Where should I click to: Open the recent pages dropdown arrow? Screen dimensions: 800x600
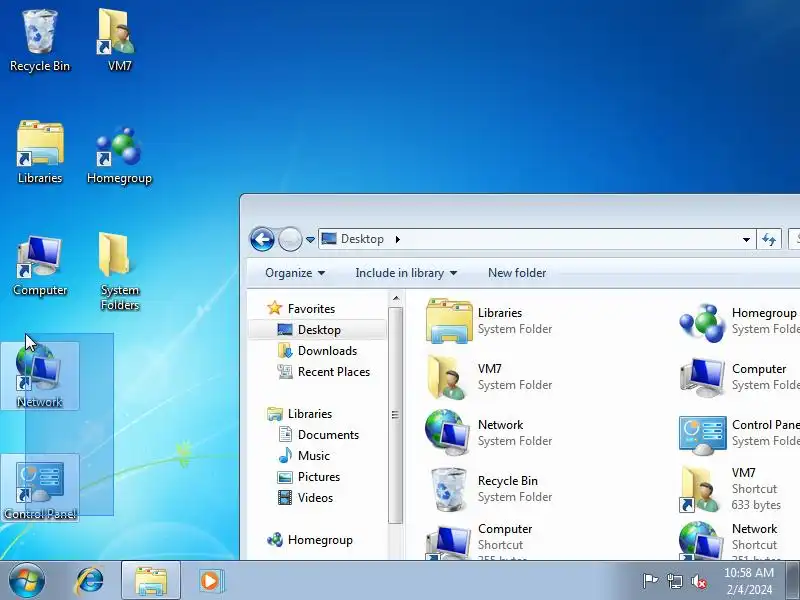(310, 239)
